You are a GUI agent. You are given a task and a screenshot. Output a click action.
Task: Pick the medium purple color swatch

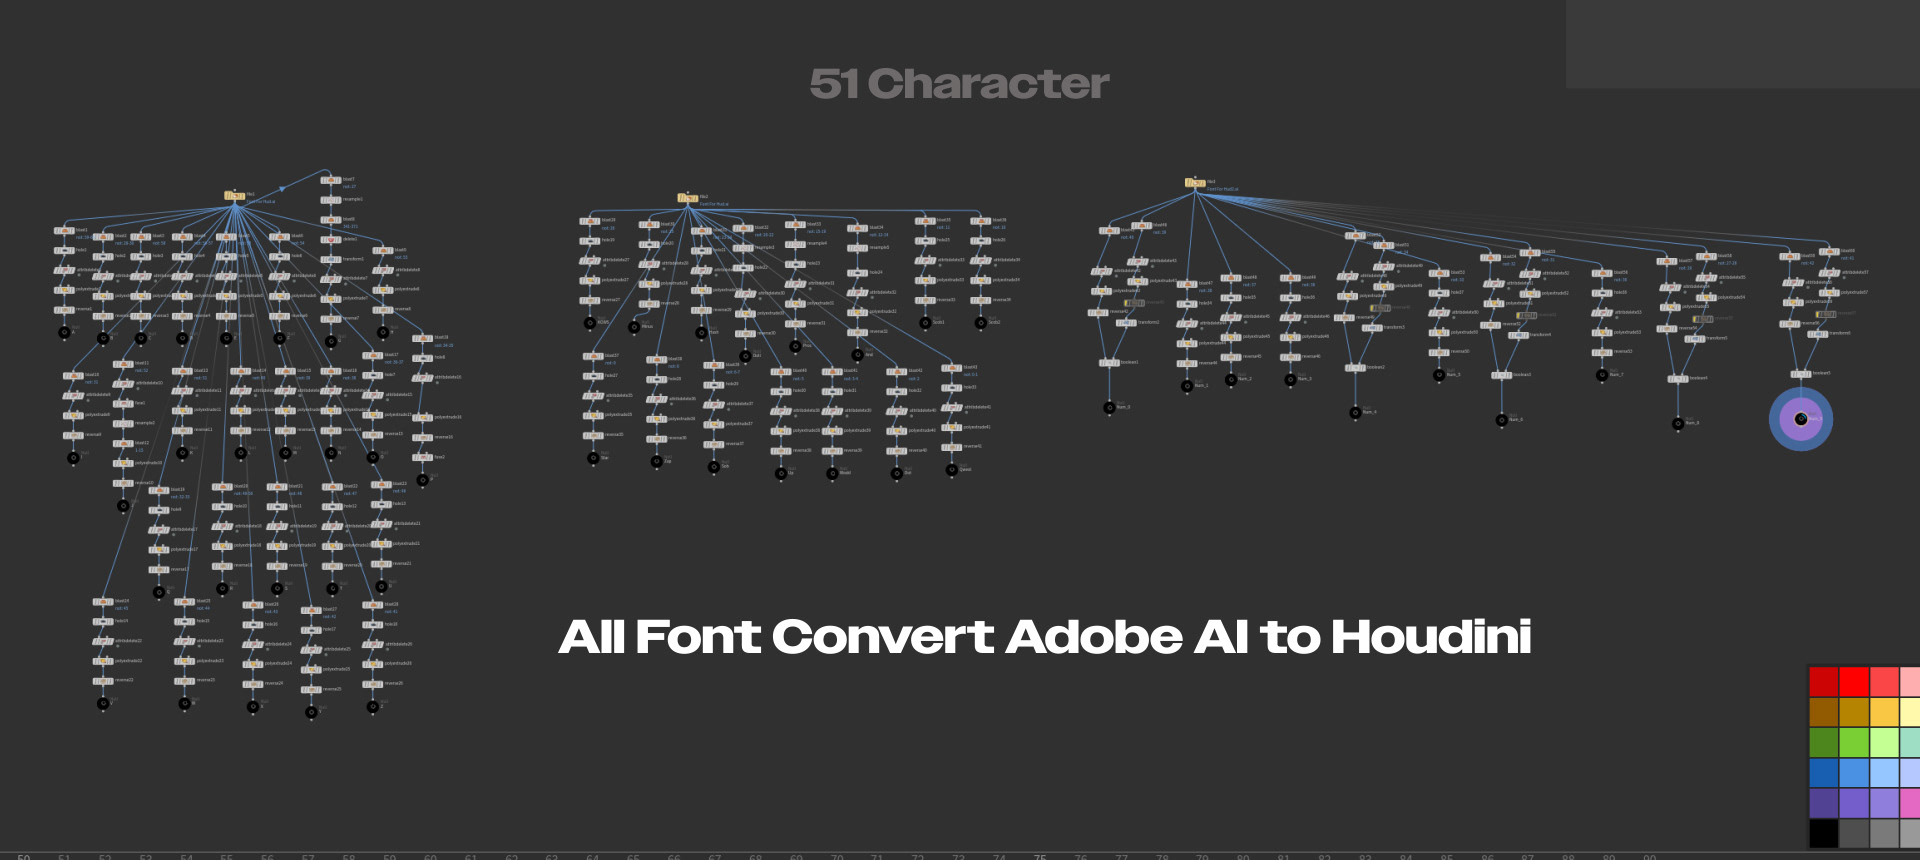coord(1854,803)
